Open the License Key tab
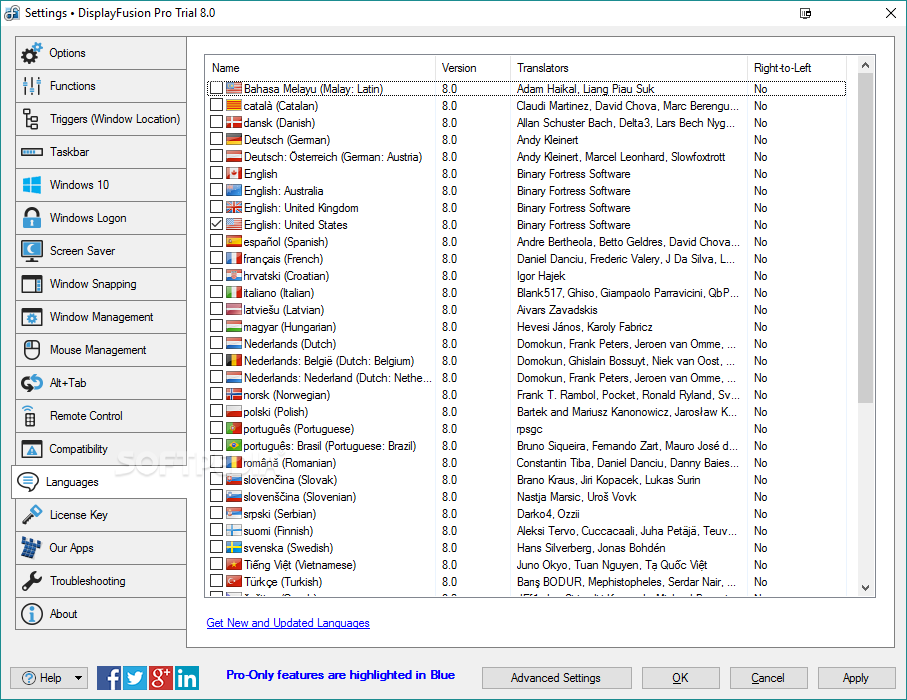Viewport: 907px width, 700px height. (101, 515)
